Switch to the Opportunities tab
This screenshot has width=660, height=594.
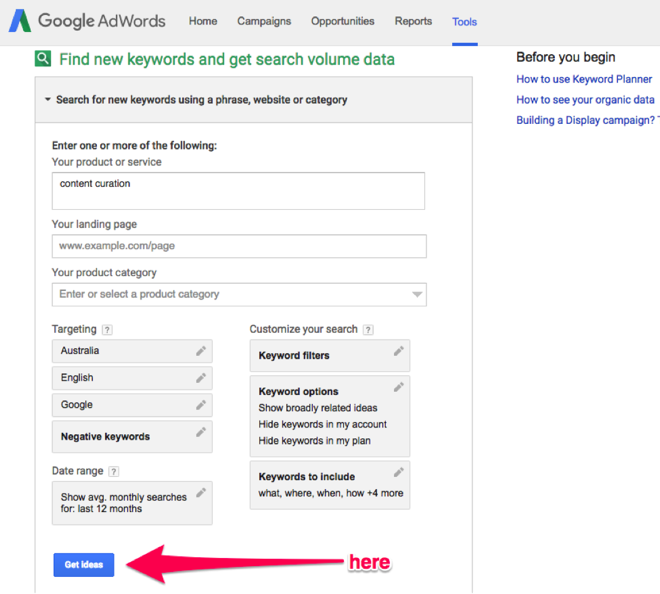pos(343,21)
